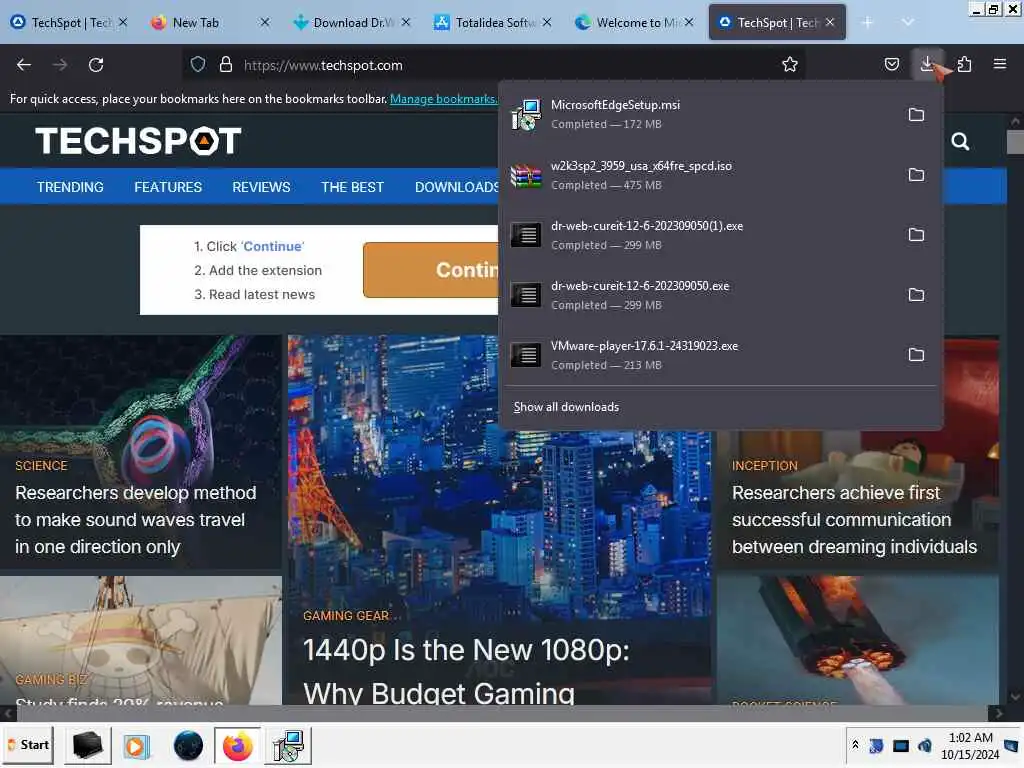
Task: Click the volume tray icon
Action: click(925, 746)
